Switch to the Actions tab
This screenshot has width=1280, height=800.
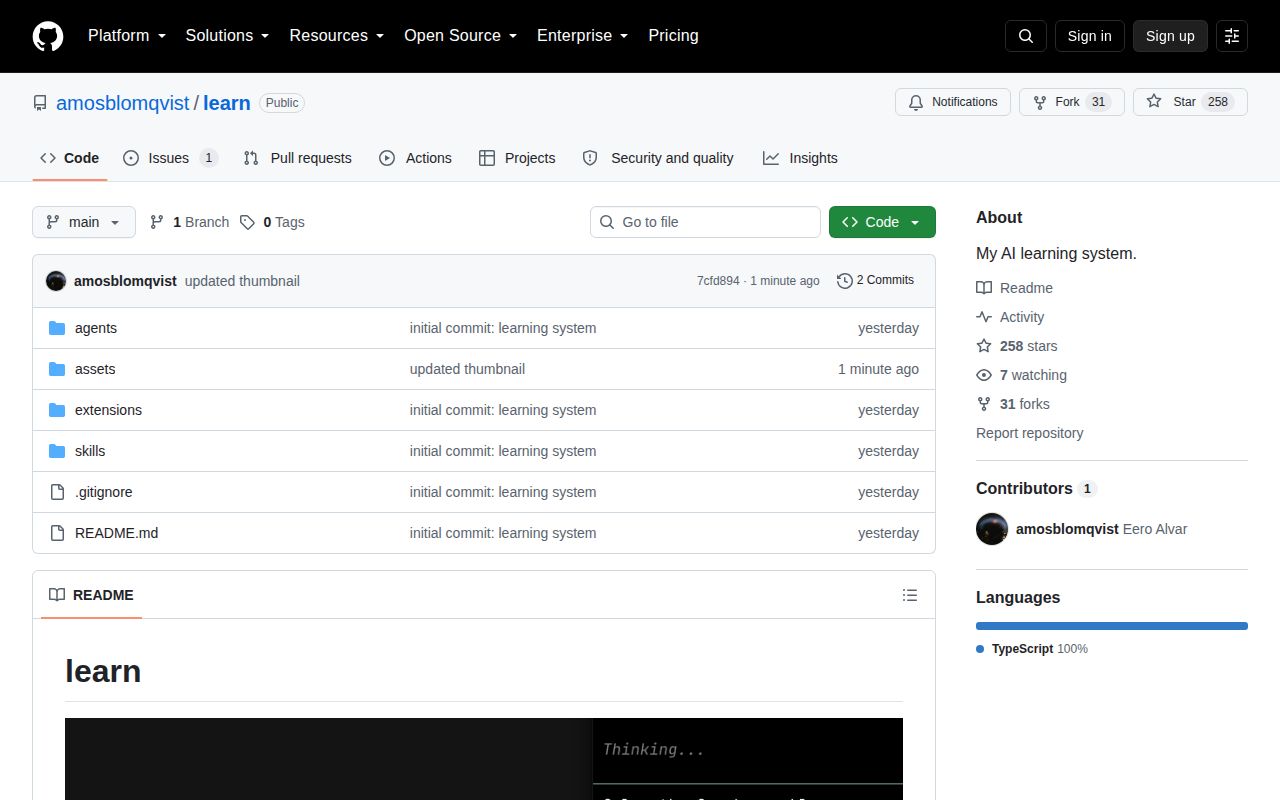pos(415,158)
